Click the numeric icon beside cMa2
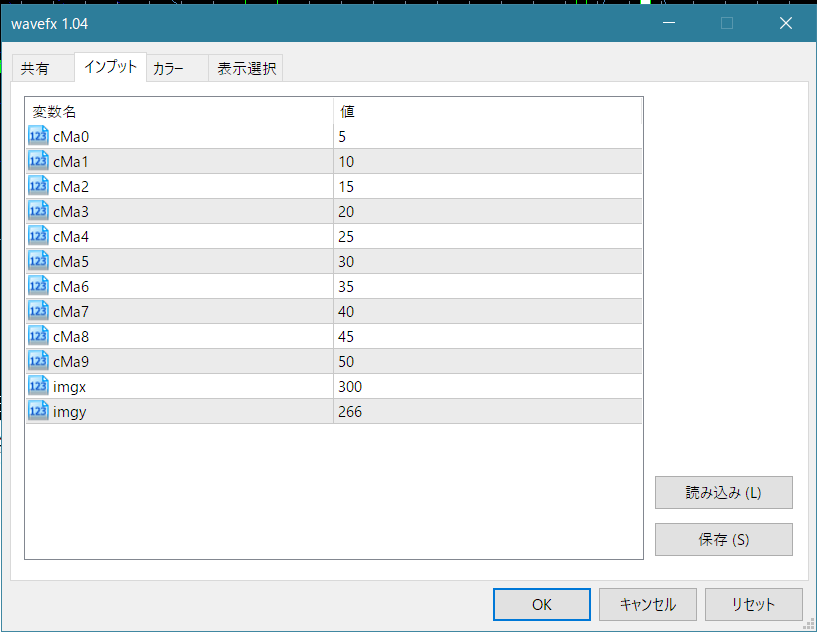817x633 pixels. point(38,186)
